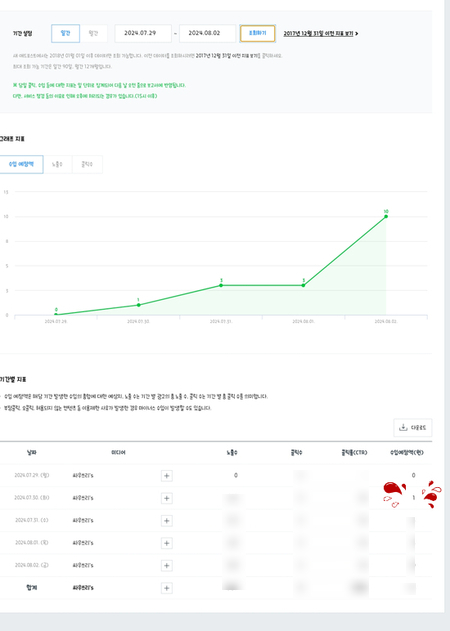The width and height of the screenshot is (450, 631).
Task: Switch to the 월간 (monthly) period toggle
Action: 93,33
